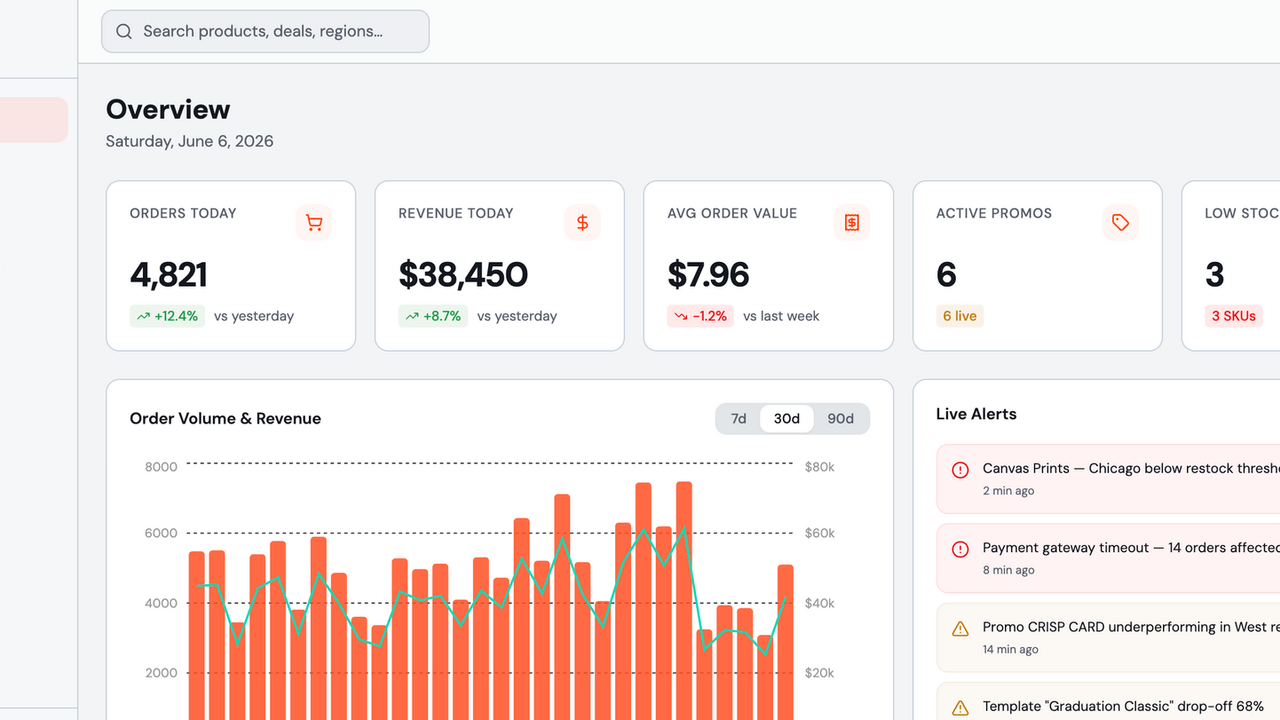Open the Template Graduation Classic drop-off alert
Screen dimensions: 1280x720
tap(1108, 702)
